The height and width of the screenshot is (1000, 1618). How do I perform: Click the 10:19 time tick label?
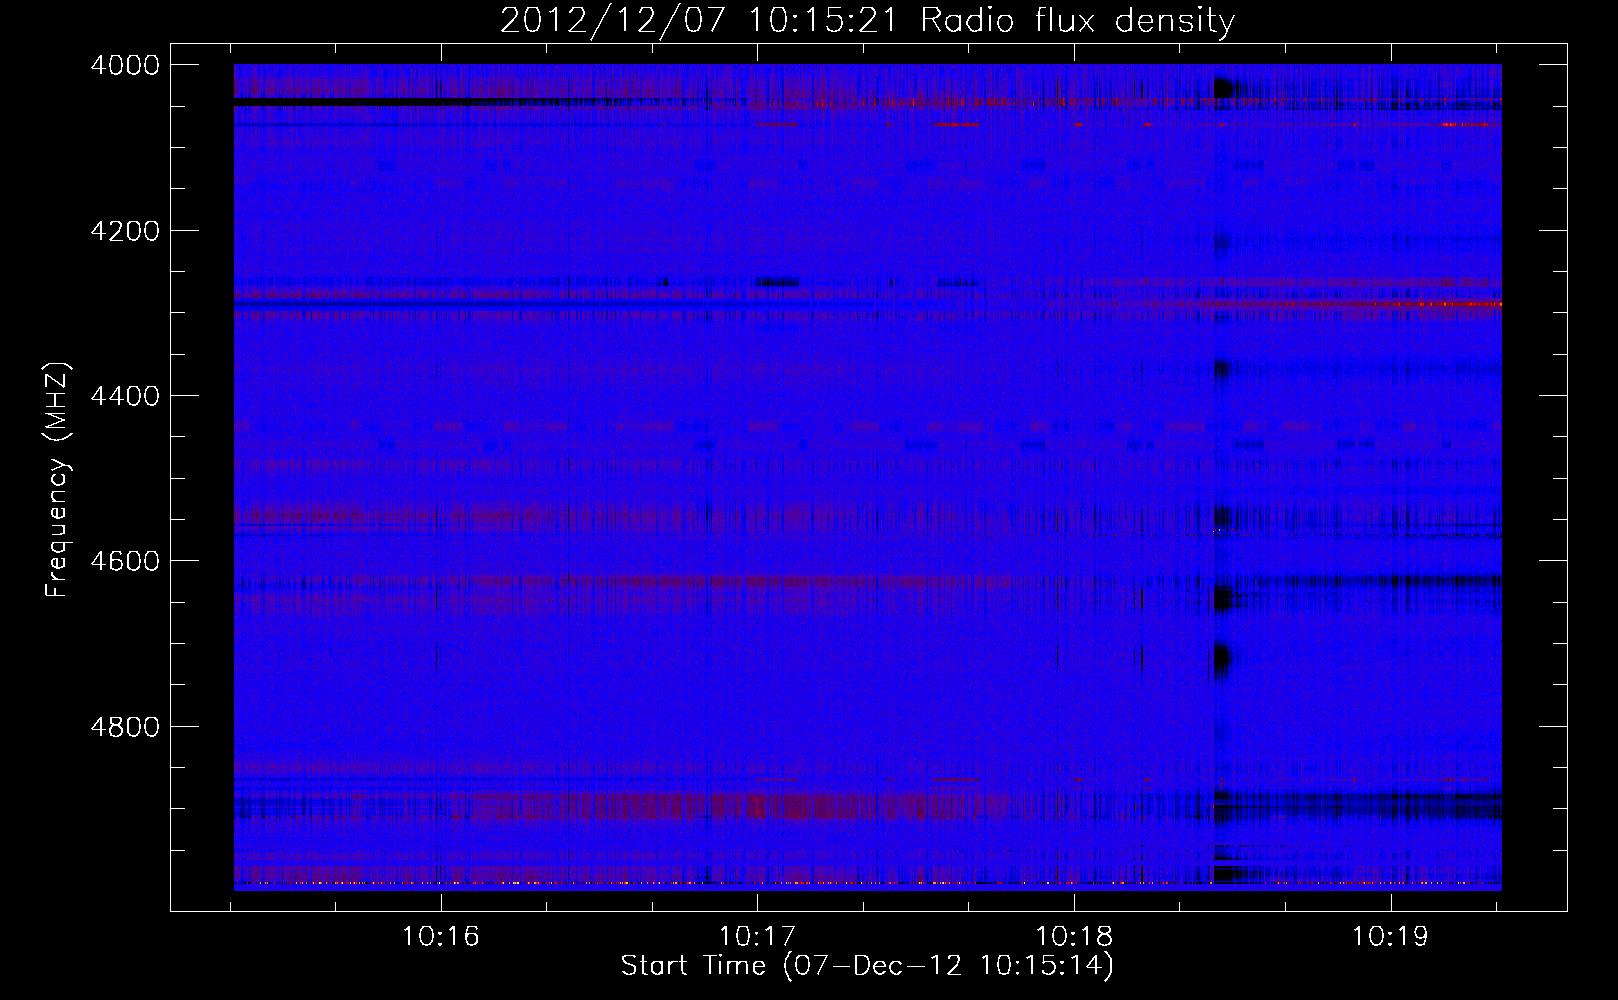1392,937
